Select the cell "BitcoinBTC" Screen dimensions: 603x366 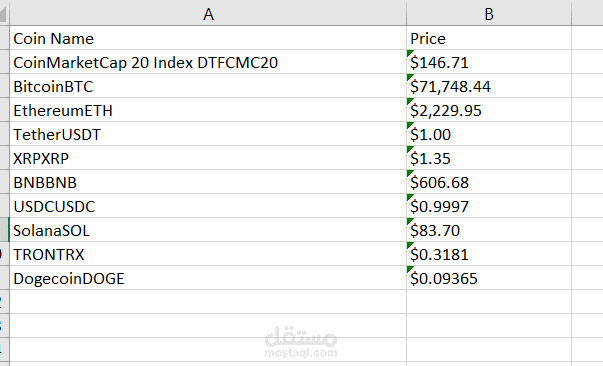point(208,86)
